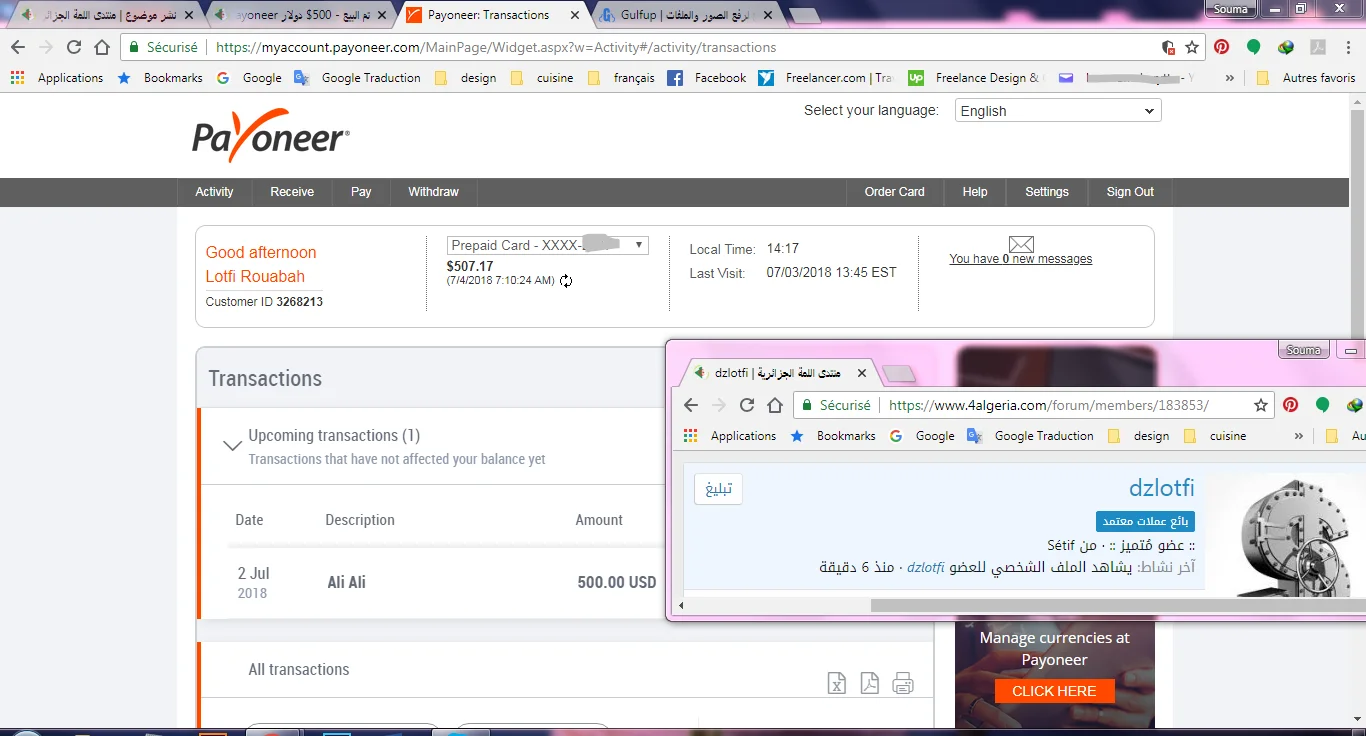Export the transactions list as PDF
1366x736 pixels.
[869, 683]
